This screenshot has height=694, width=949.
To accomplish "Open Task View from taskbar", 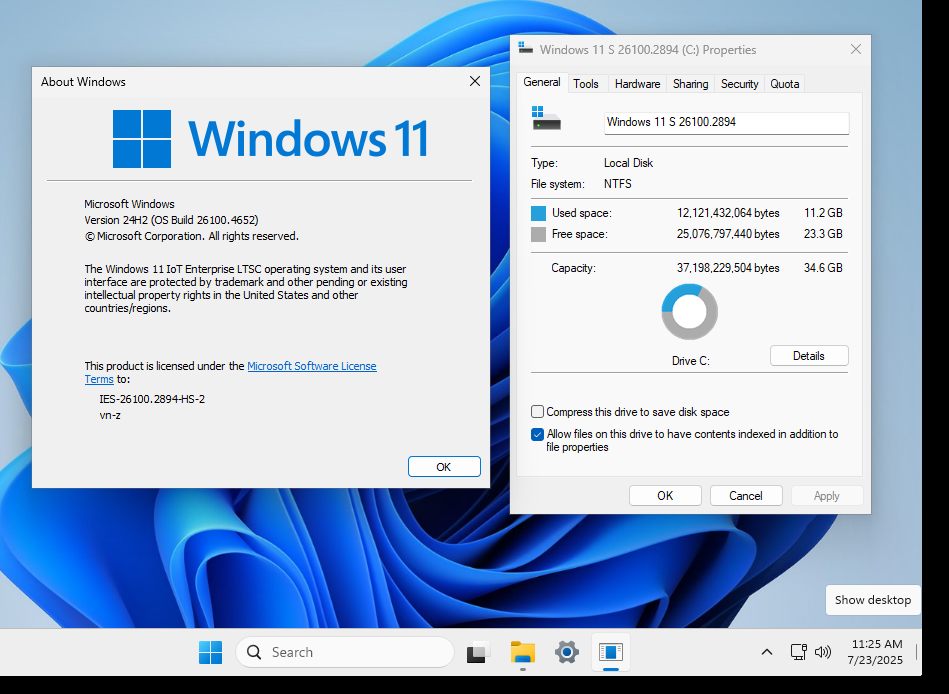I will [478, 652].
